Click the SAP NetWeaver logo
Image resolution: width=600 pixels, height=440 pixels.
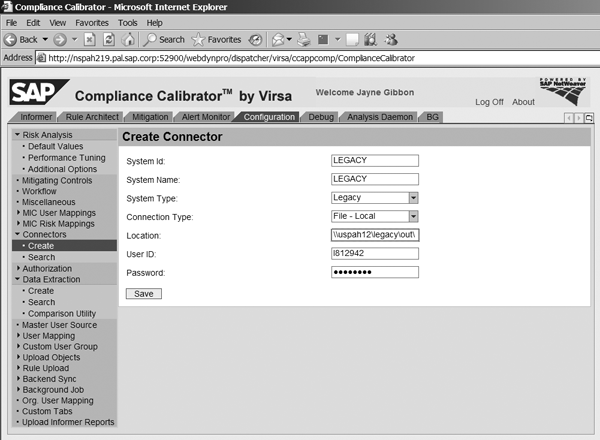[x=563, y=91]
